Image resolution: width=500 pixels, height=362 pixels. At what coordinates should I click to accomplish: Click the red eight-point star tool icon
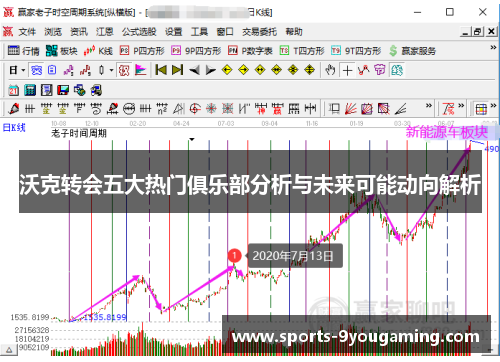click(211, 109)
